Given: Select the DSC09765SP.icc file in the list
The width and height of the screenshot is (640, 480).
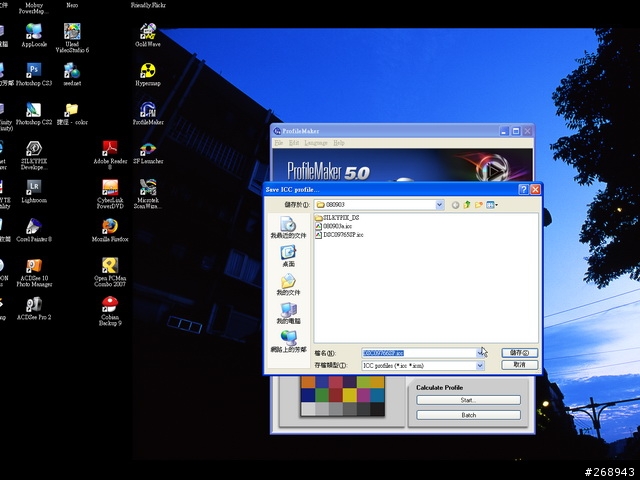Looking at the screenshot, I should pos(339,235).
